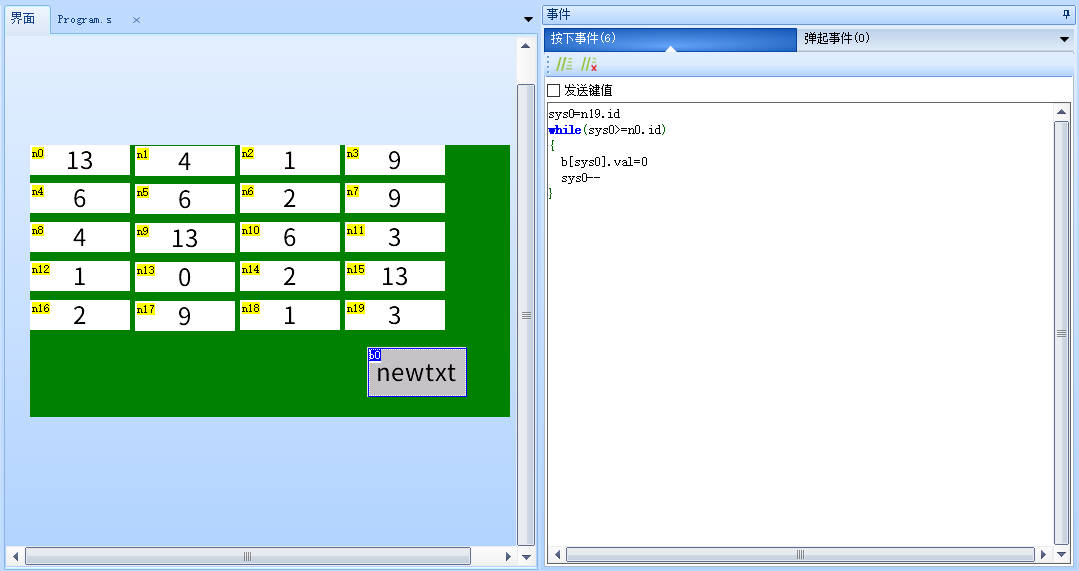Select number component n12 showing 1
The image size is (1079, 571).
(80, 276)
